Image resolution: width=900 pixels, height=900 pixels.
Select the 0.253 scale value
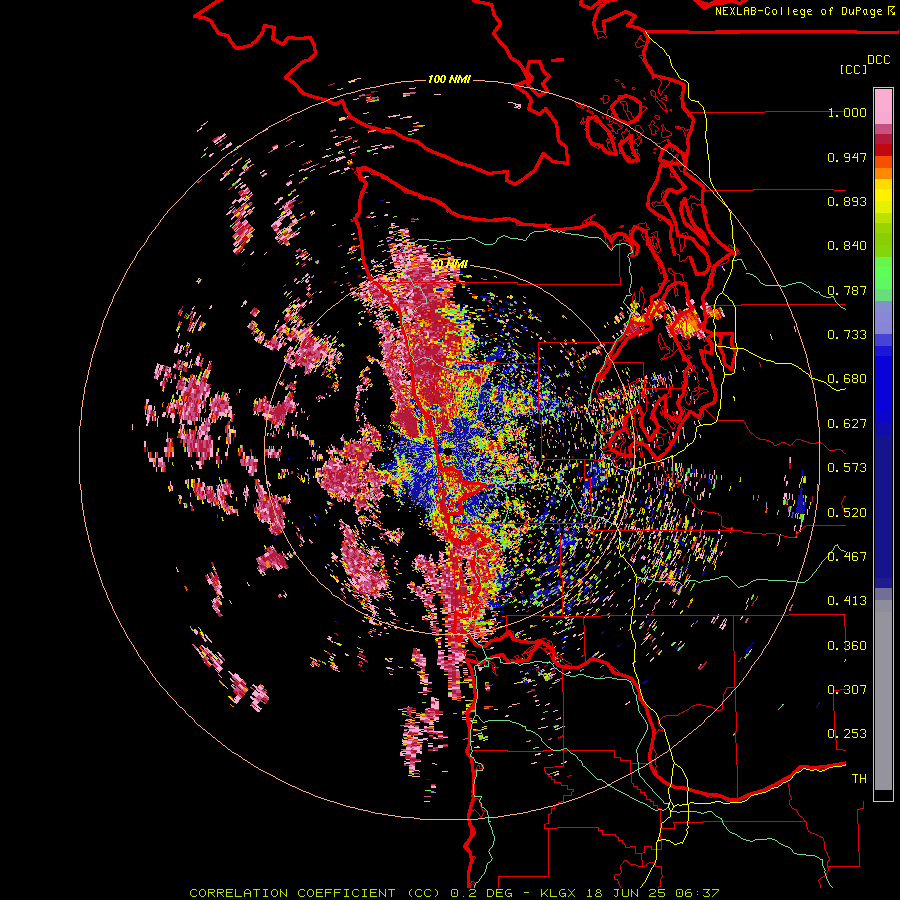coord(847,734)
